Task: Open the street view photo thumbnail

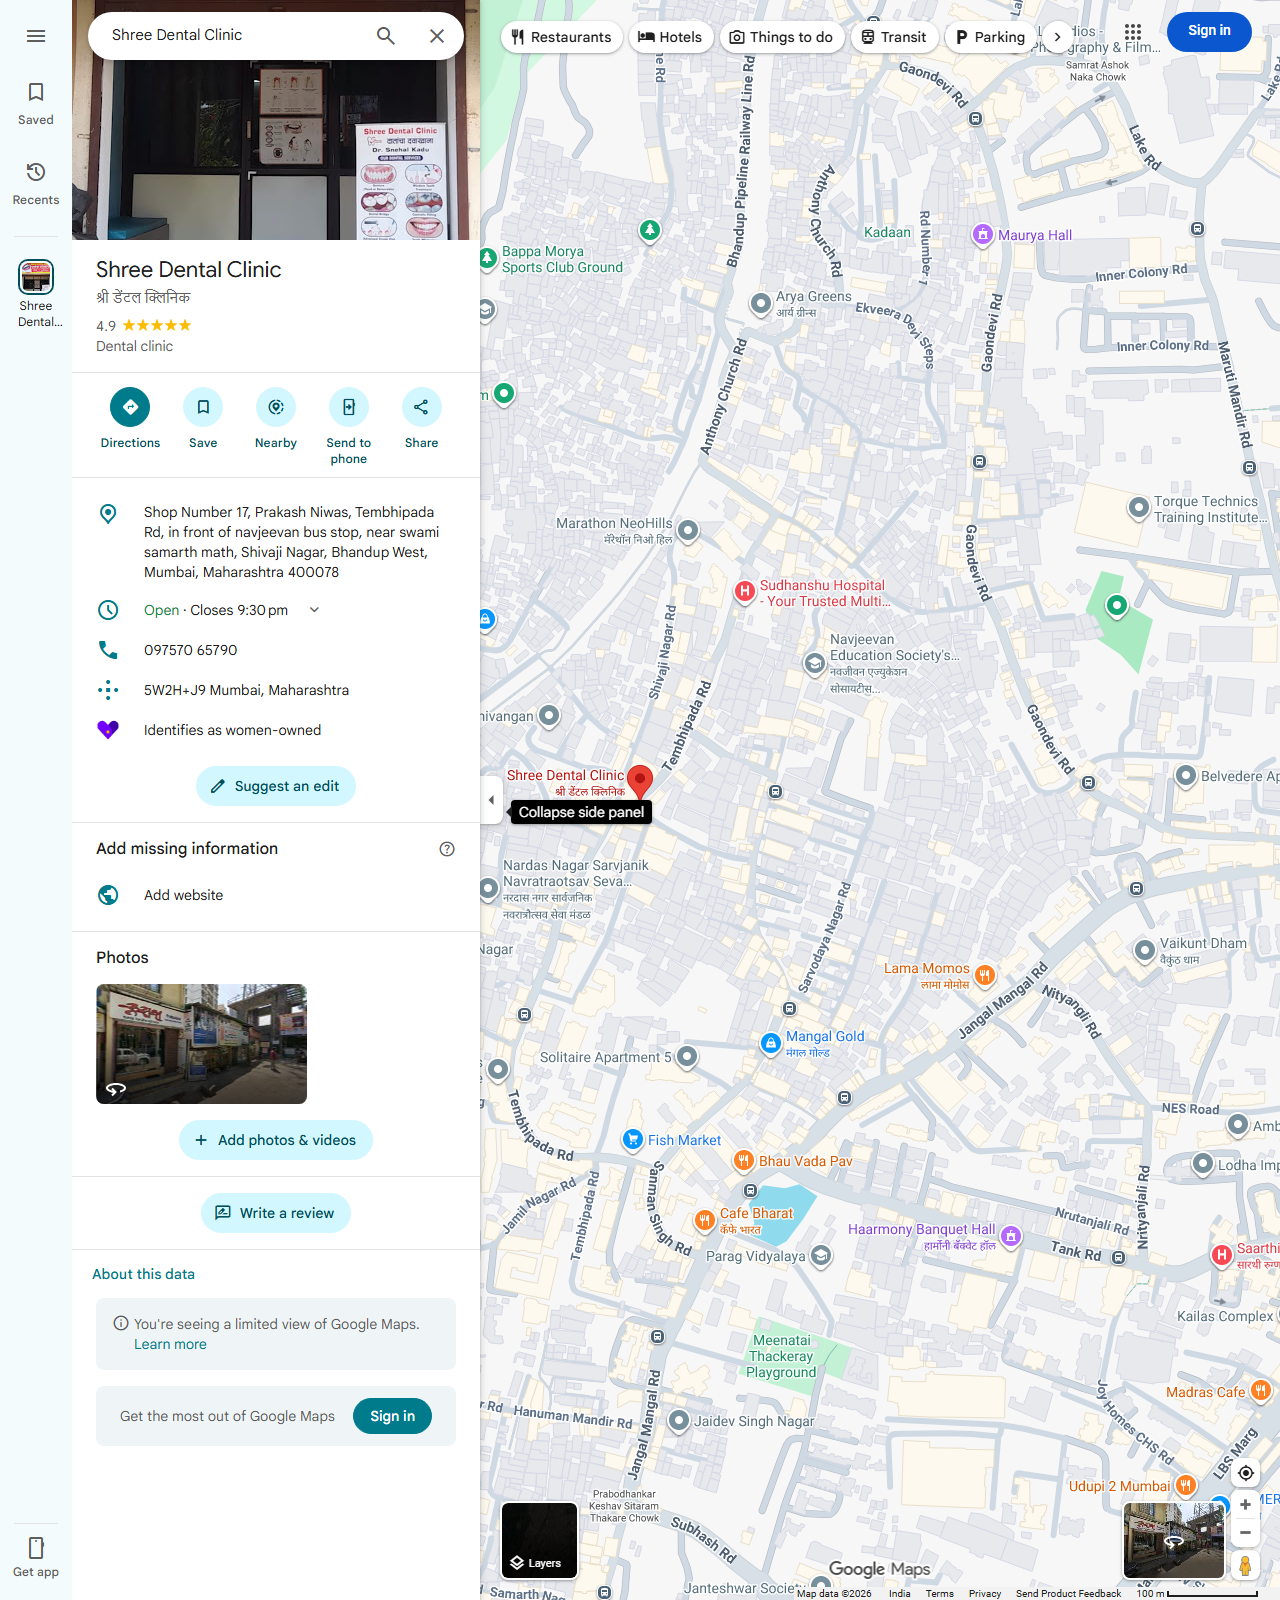Action: [201, 1044]
